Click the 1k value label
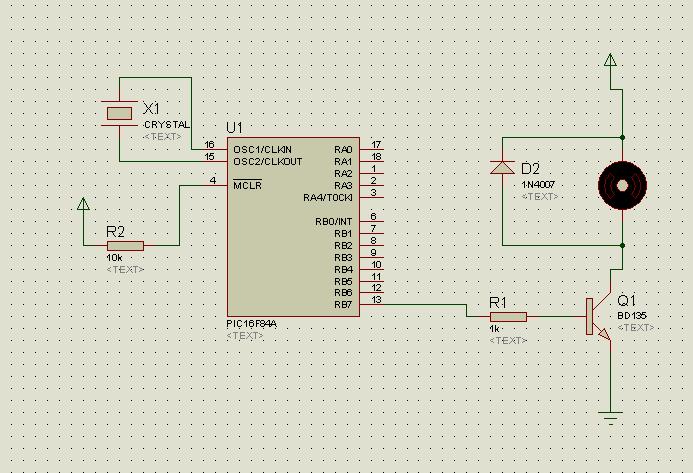This screenshot has width=693, height=473. pyautogui.click(x=495, y=329)
